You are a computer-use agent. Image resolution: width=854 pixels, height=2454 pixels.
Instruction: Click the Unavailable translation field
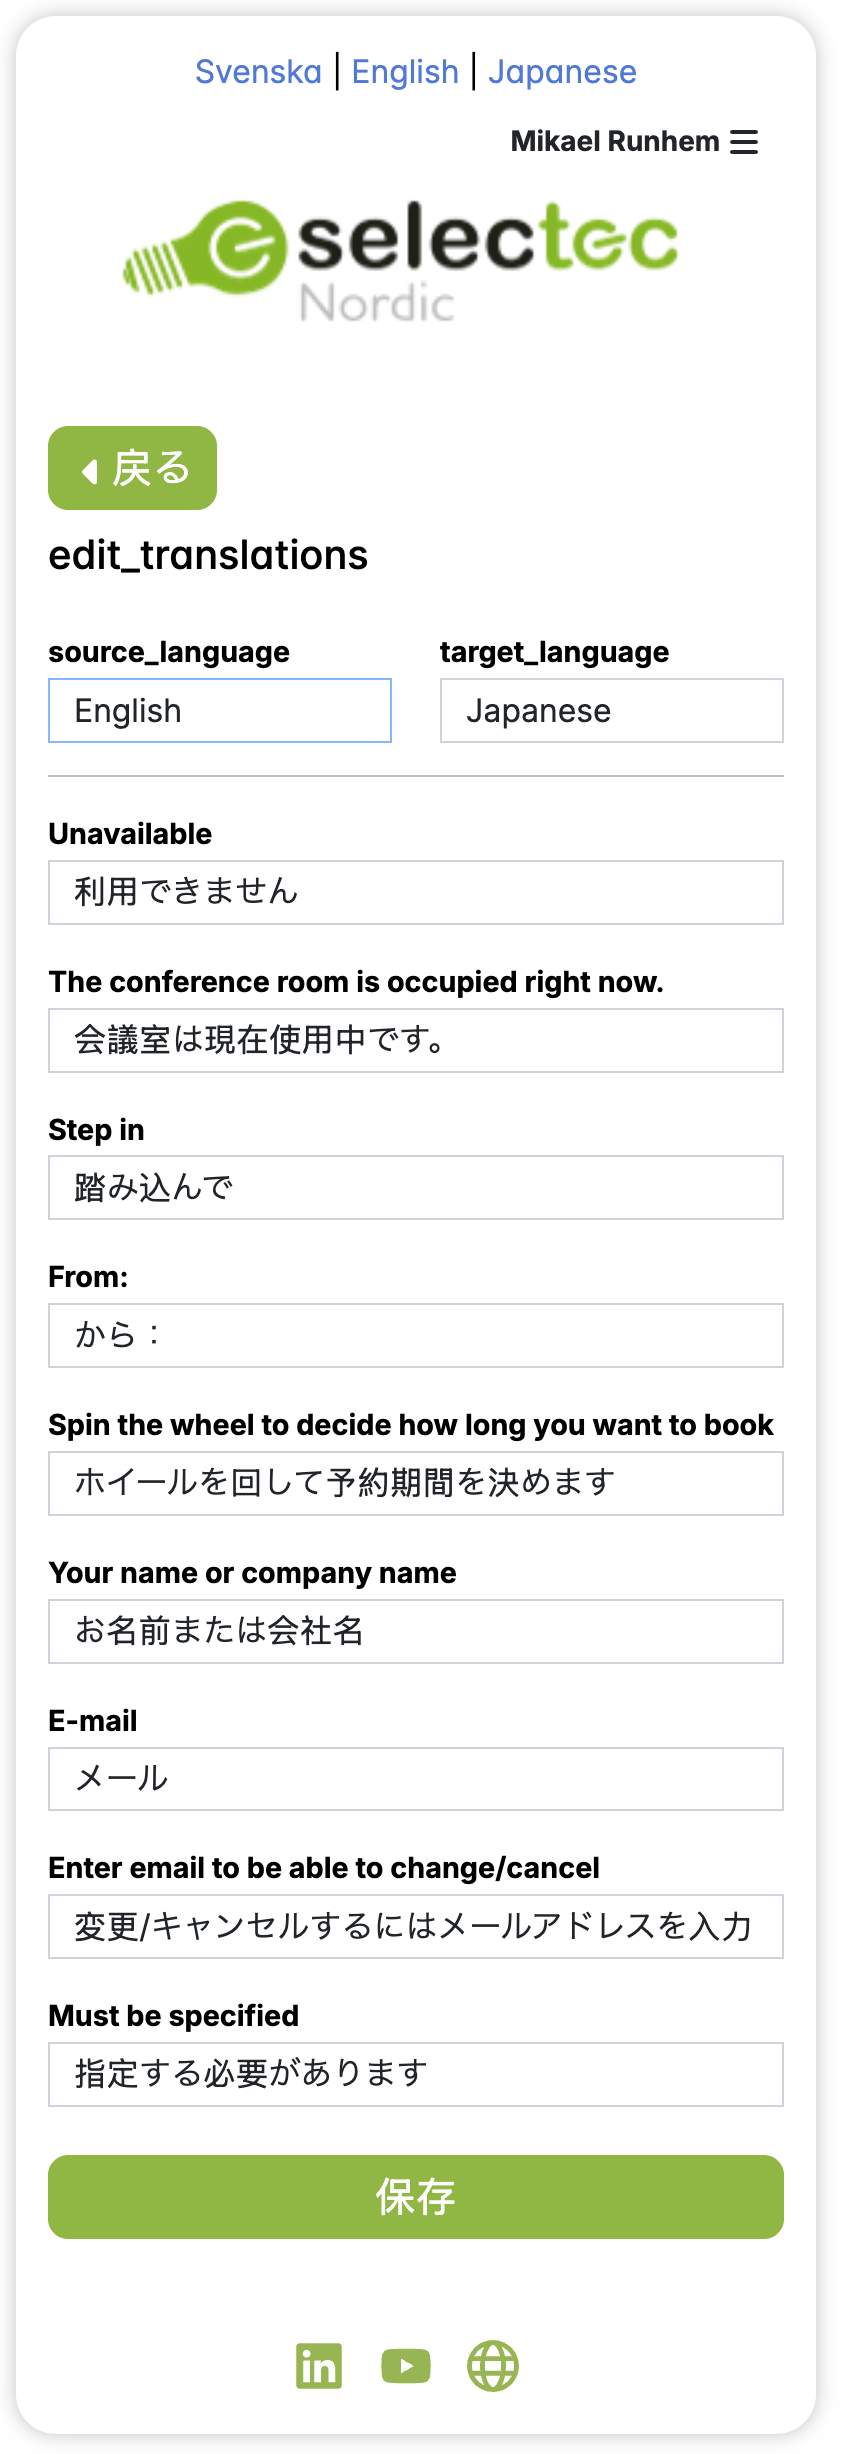tap(416, 892)
